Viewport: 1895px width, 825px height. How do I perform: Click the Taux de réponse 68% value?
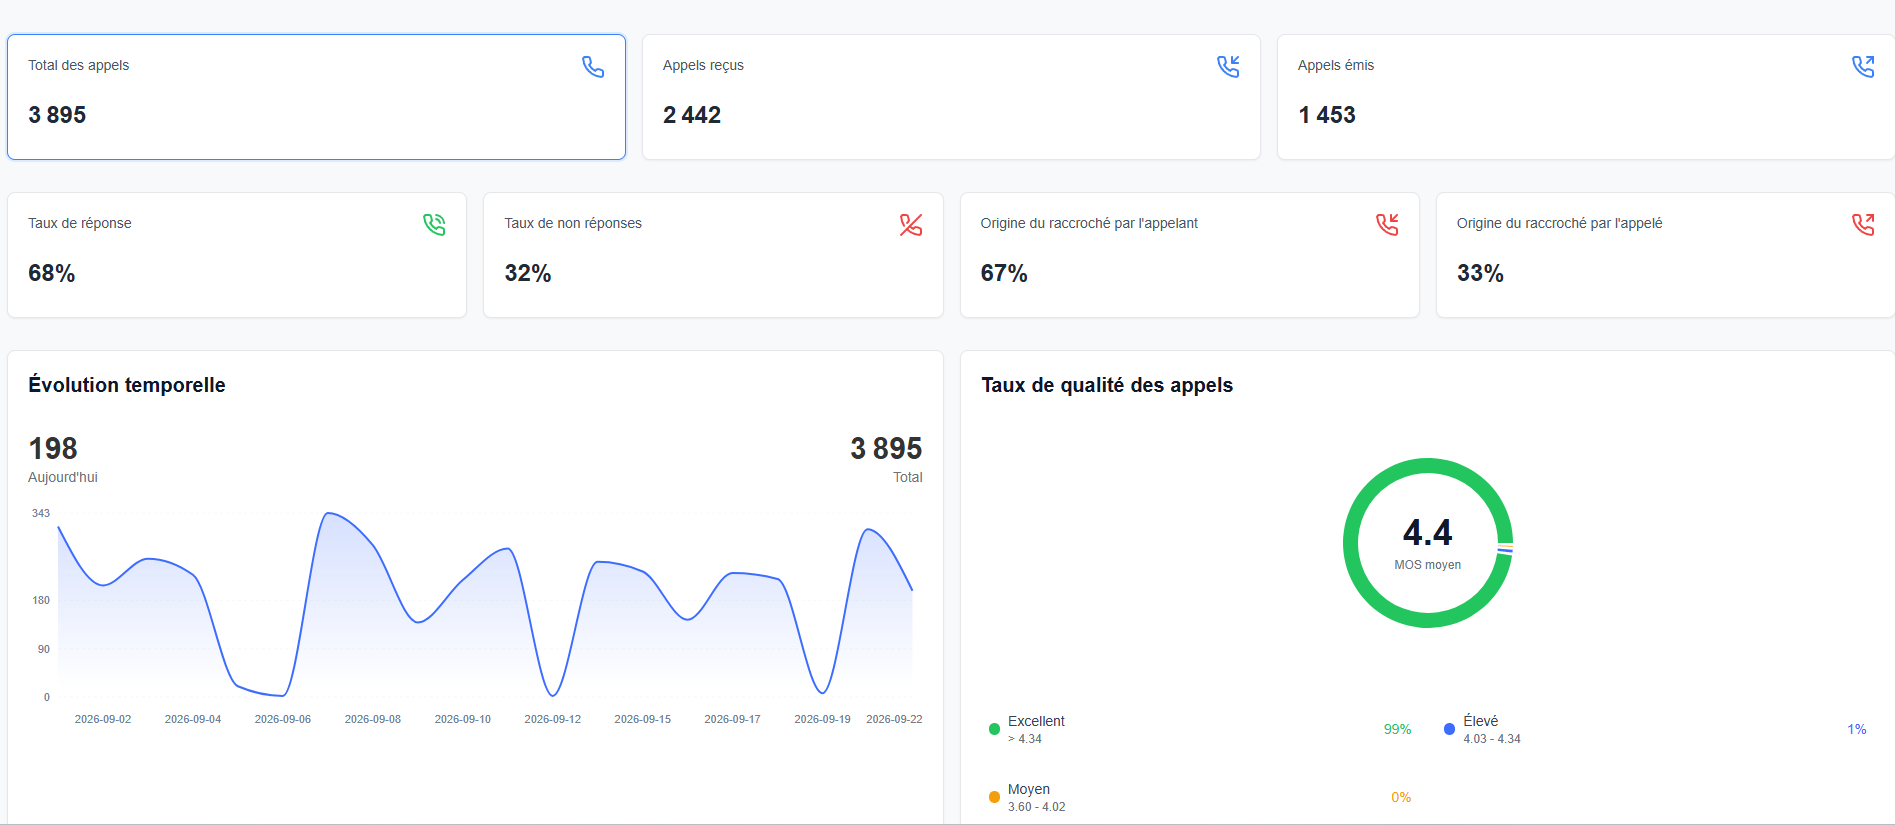(x=52, y=273)
